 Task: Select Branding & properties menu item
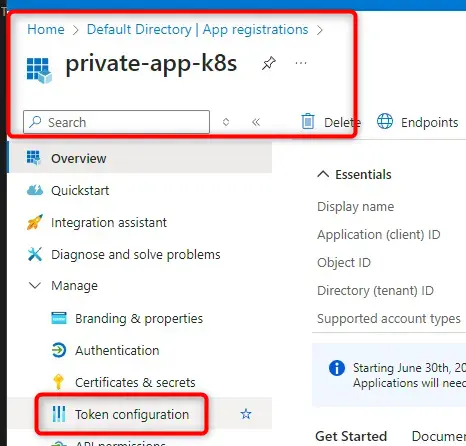point(139,318)
